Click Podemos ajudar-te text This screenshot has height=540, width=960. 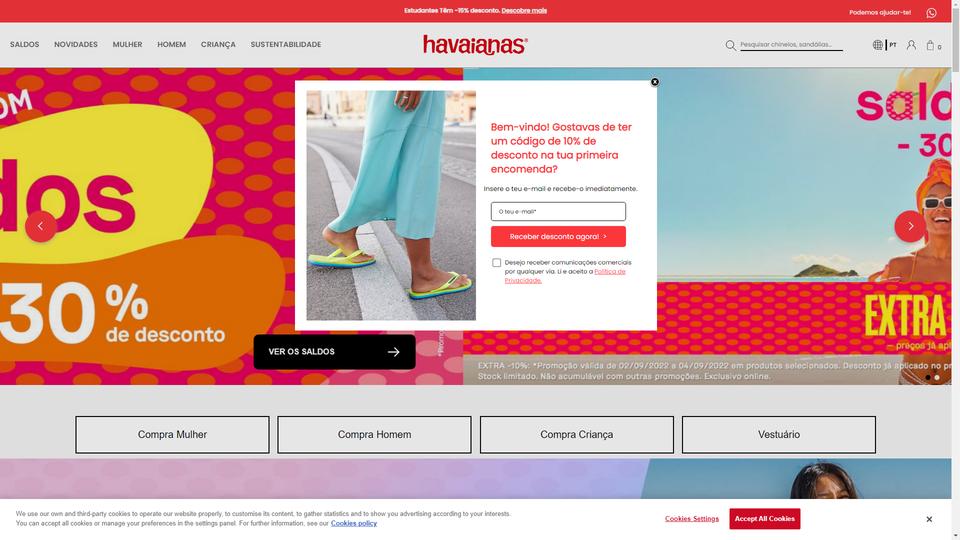[880, 13]
